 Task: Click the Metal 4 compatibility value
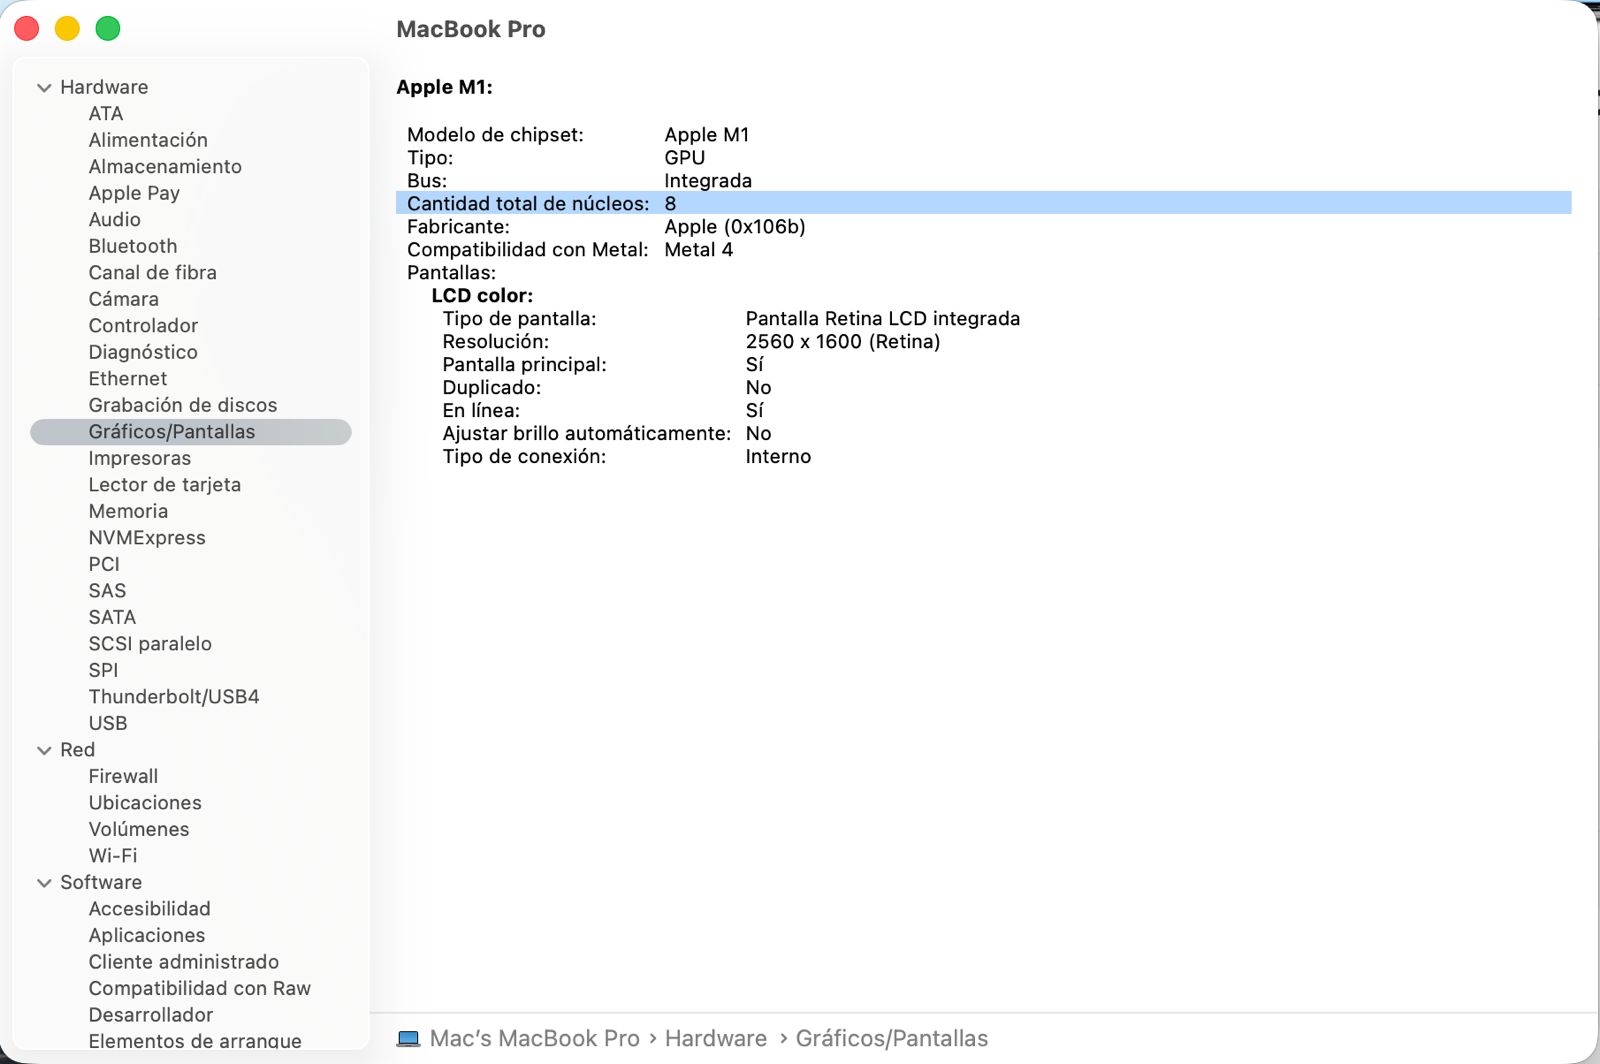(x=699, y=250)
